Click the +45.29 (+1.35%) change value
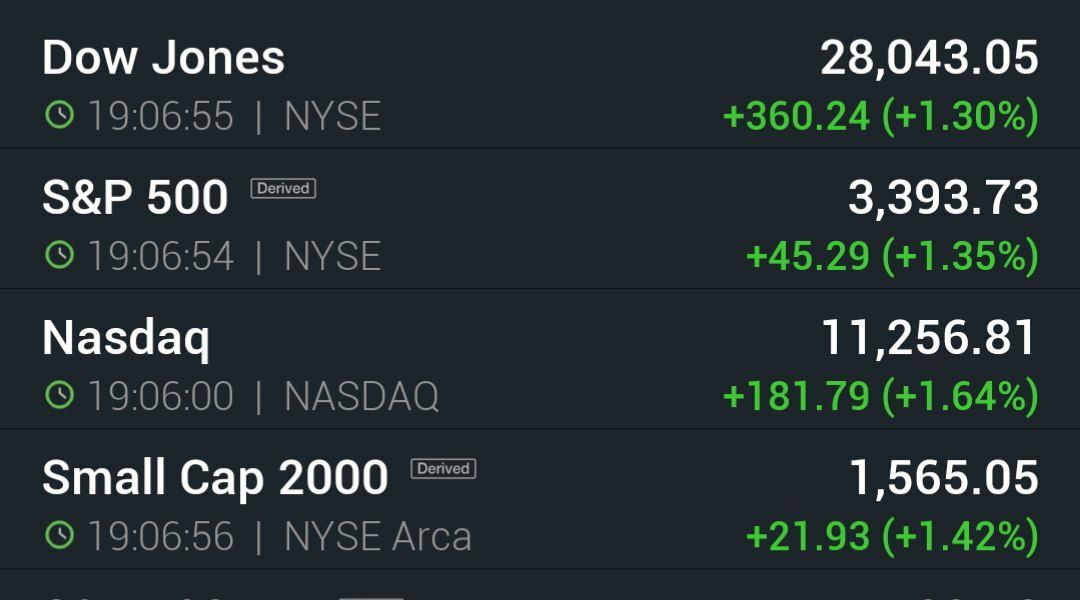The height and width of the screenshot is (600, 1080). (x=893, y=256)
